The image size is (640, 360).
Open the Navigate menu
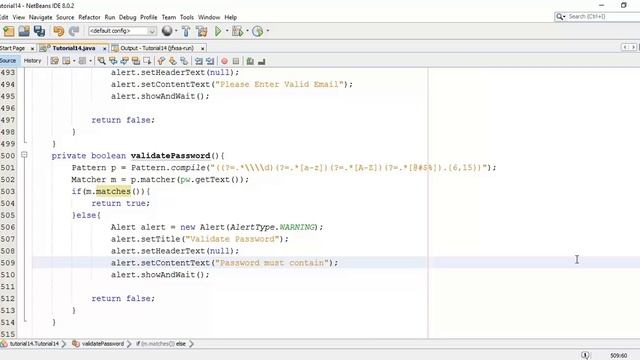coord(40,17)
